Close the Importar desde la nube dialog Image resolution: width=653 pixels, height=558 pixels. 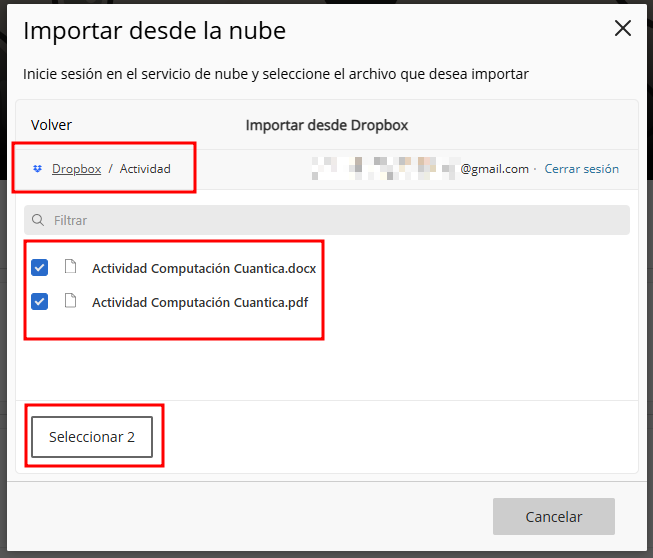click(x=623, y=29)
